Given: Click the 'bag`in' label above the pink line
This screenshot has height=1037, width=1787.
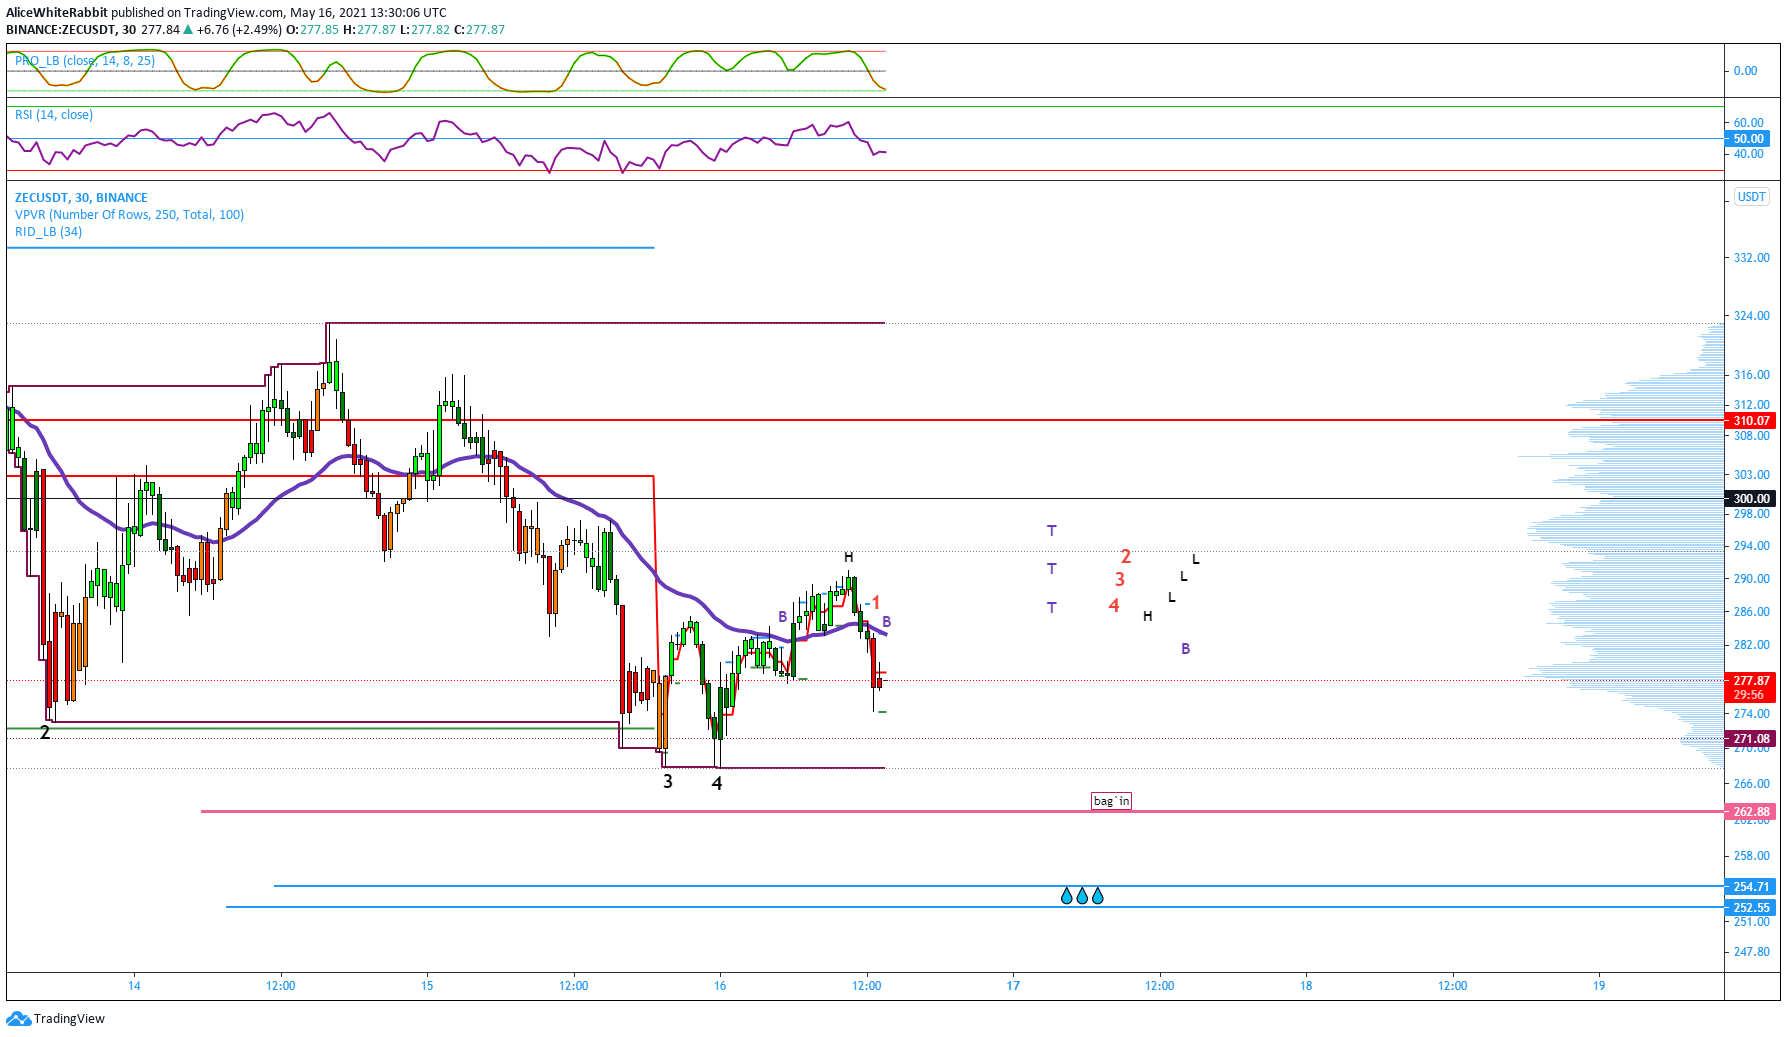Looking at the screenshot, I should (1111, 801).
